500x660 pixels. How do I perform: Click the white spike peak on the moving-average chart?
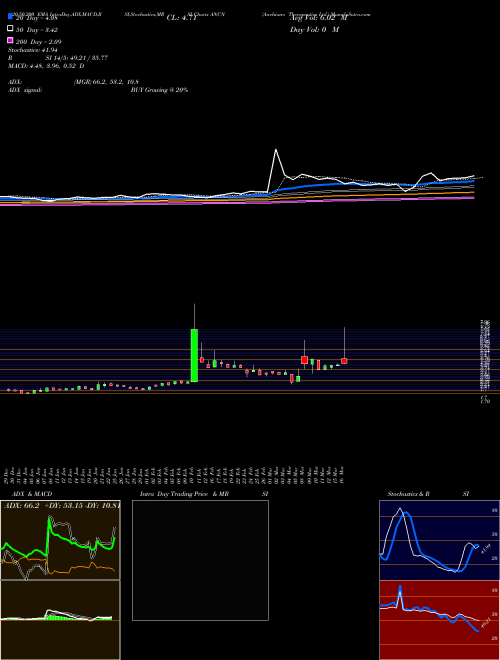276,150
